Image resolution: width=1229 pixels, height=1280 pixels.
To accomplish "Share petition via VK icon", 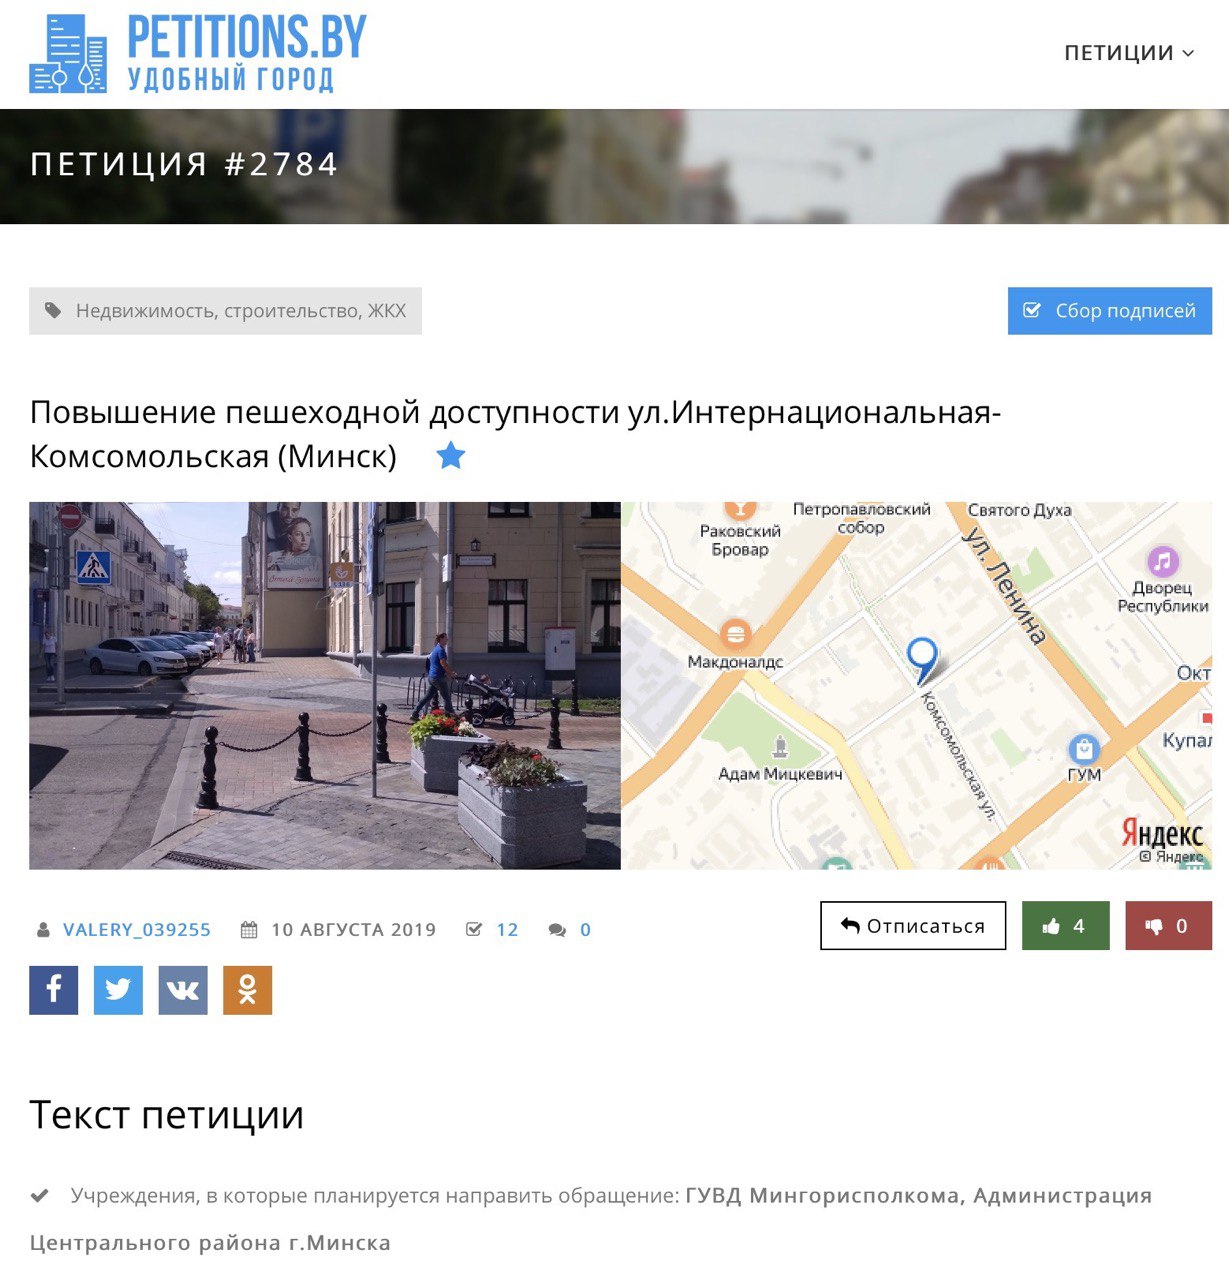I will (x=183, y=990).
